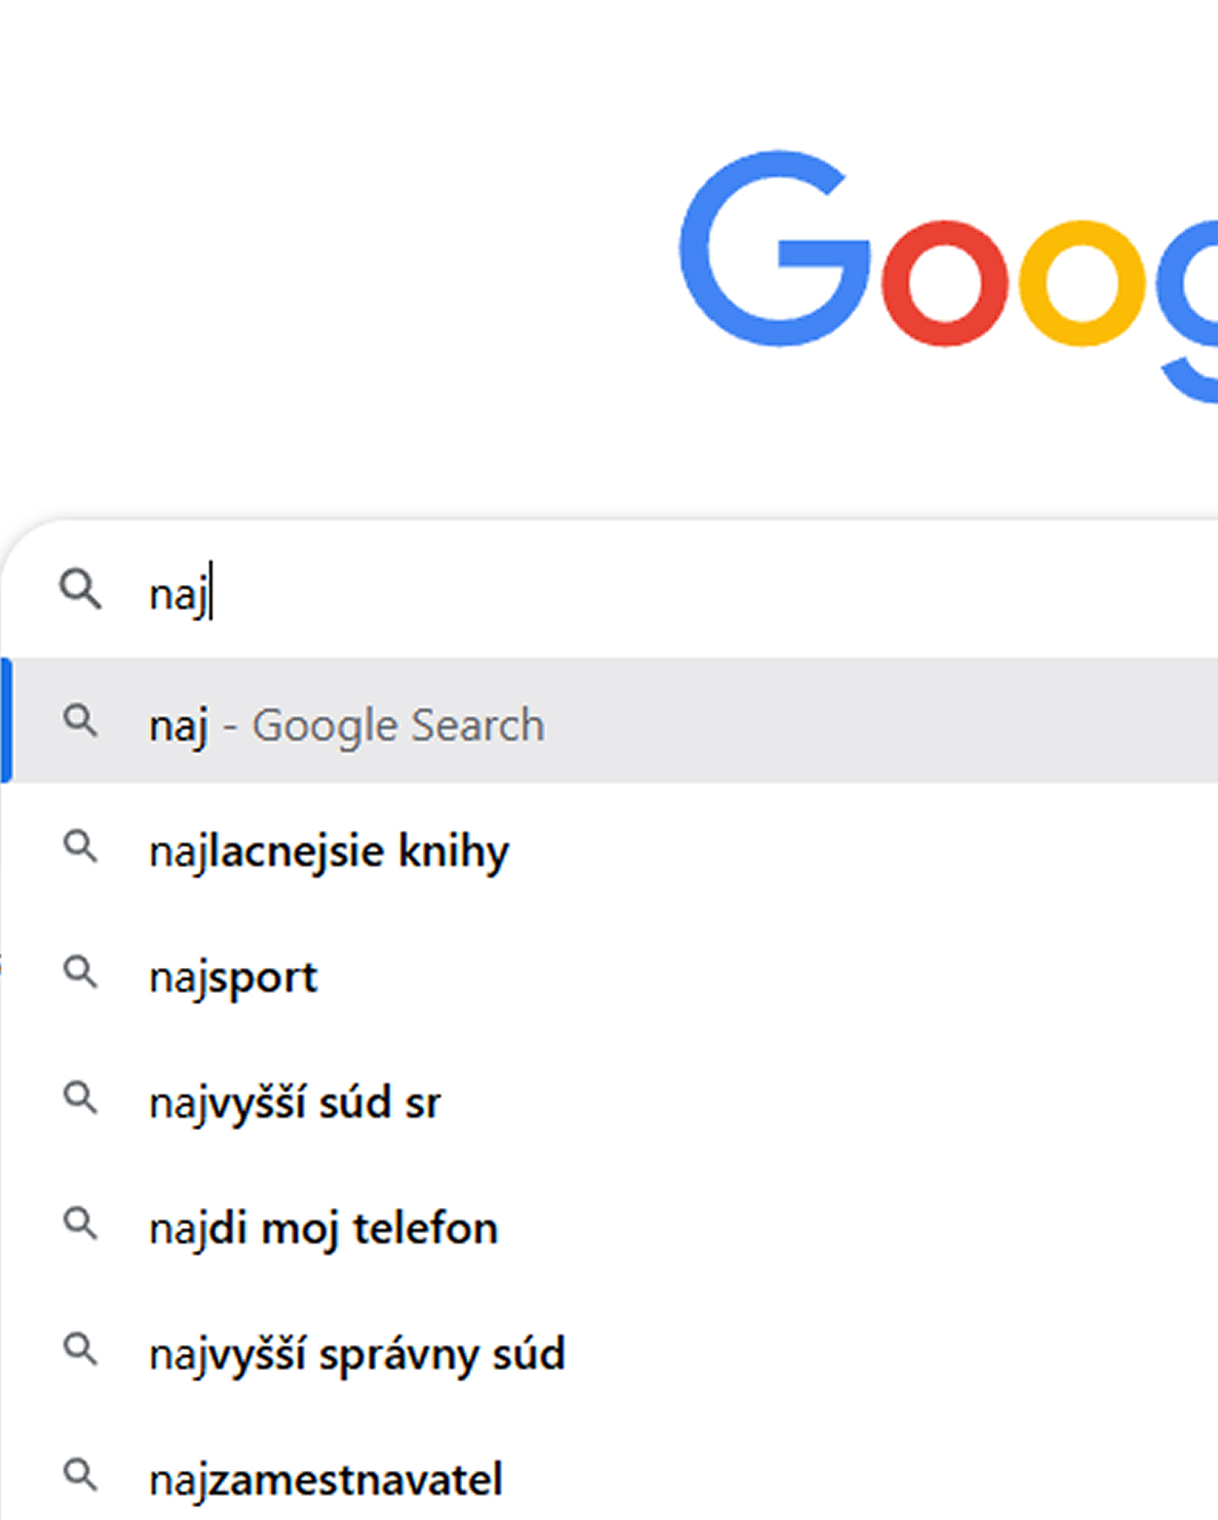
Task: Click the magnifier icon next to 'najvyšší súd sr'
Action: pos(80,1098)
